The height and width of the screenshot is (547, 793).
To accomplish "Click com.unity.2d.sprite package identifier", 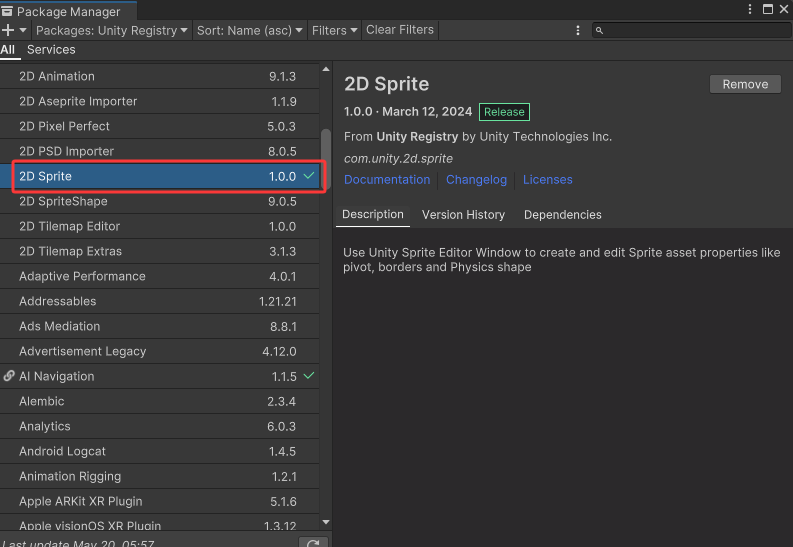I will coord(398,158).
